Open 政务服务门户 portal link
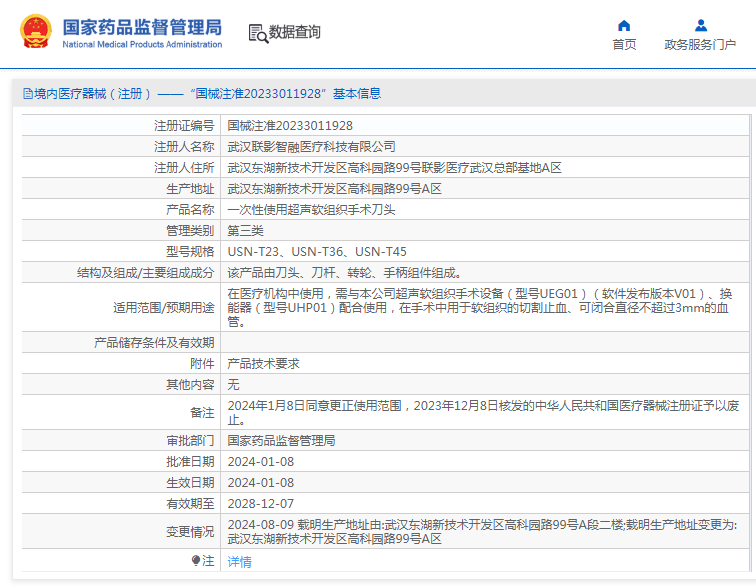This screenshot has width=756, height=588. (x=700, y=45)
